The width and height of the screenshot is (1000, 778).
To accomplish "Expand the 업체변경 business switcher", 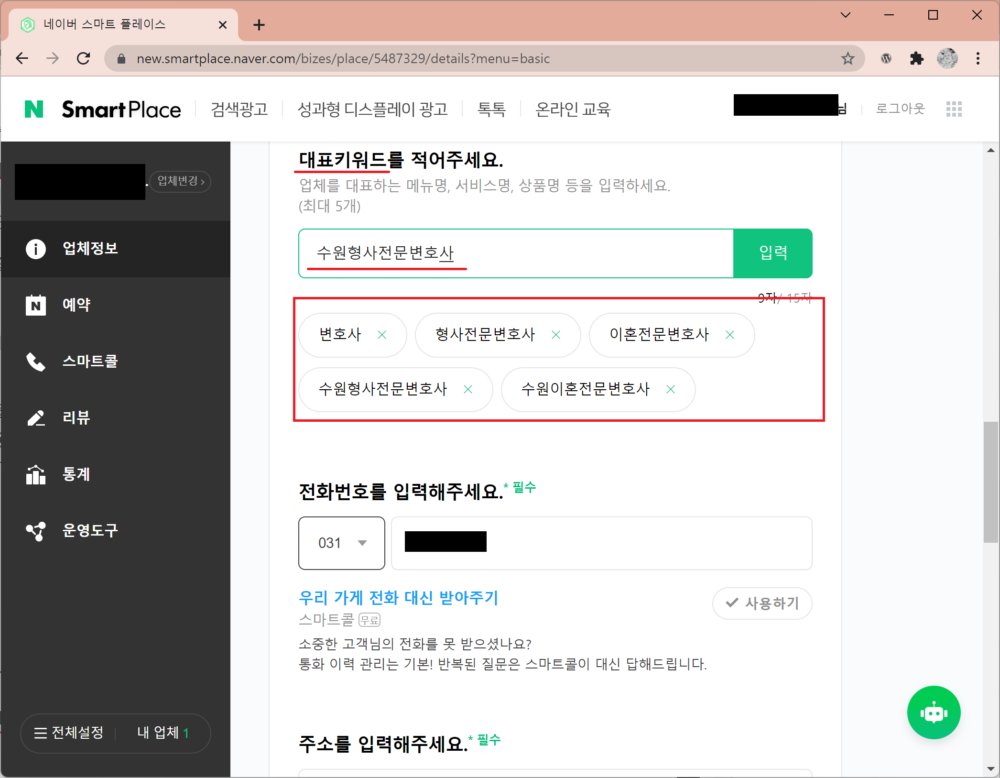I will pyautogui.click(x=178, y=181).
